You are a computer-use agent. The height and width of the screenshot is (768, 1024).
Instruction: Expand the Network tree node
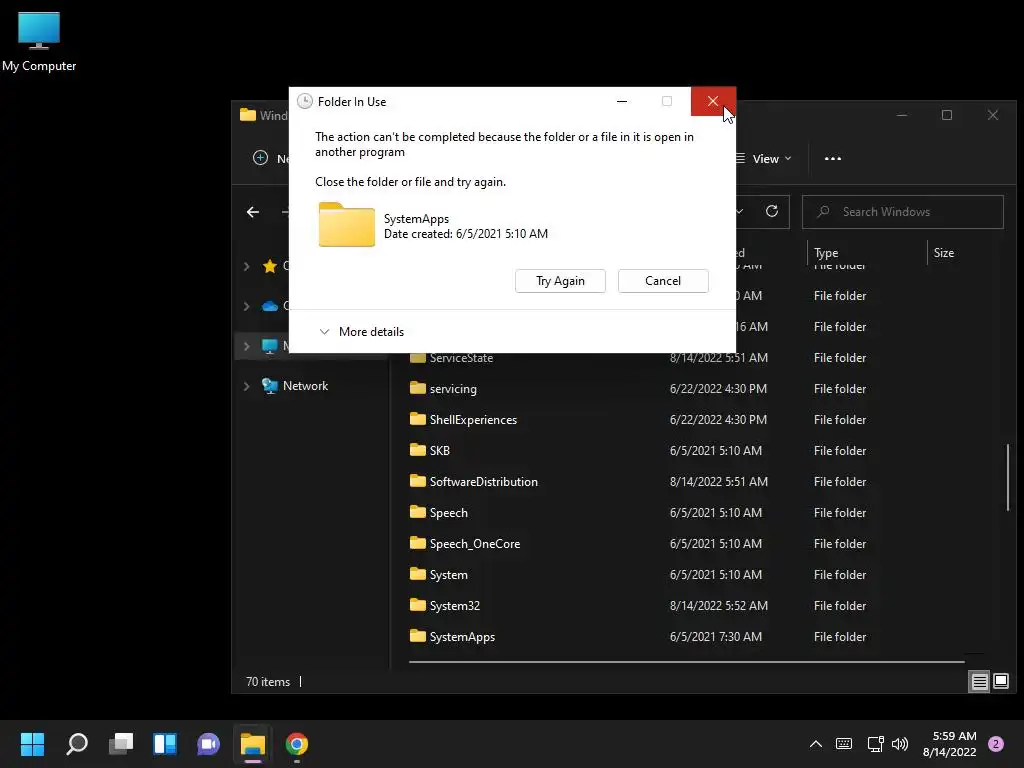[246, 386]
